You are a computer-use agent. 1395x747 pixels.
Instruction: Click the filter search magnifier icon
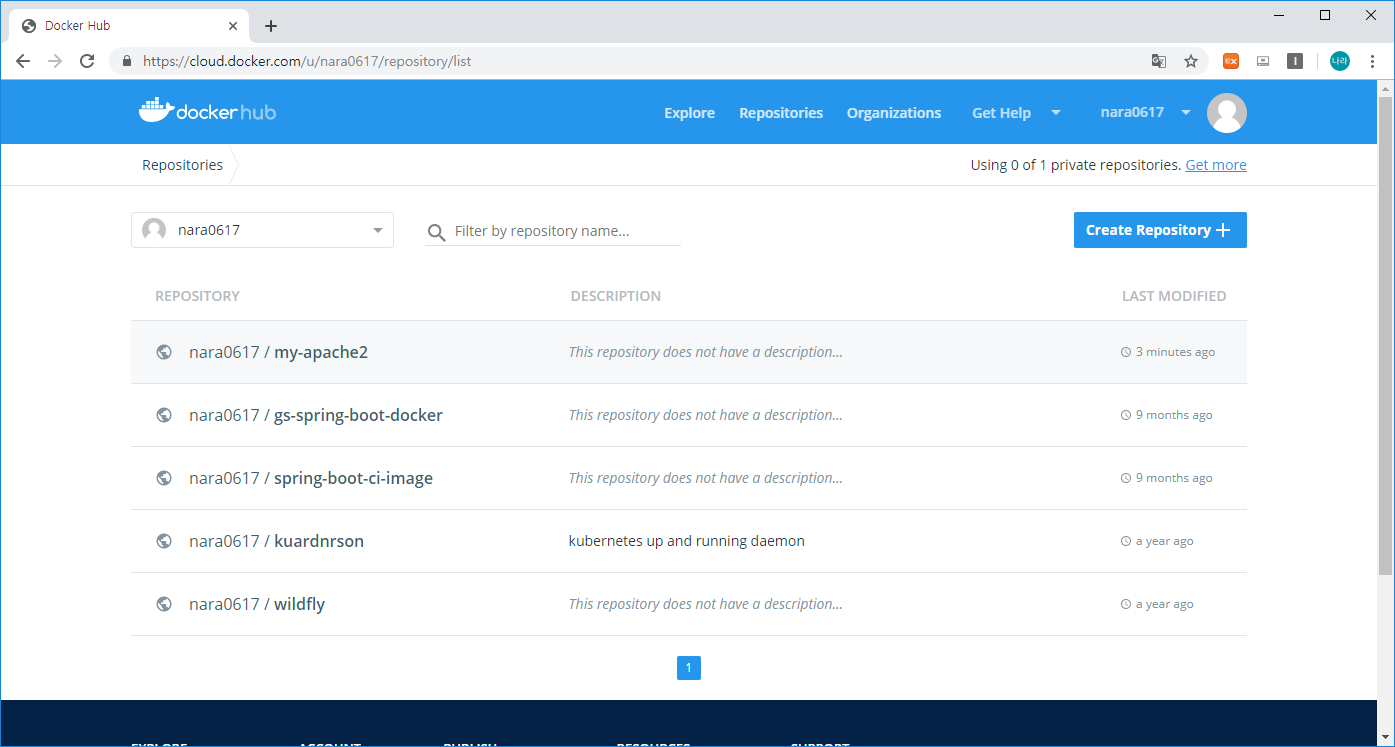pos(436,233)
